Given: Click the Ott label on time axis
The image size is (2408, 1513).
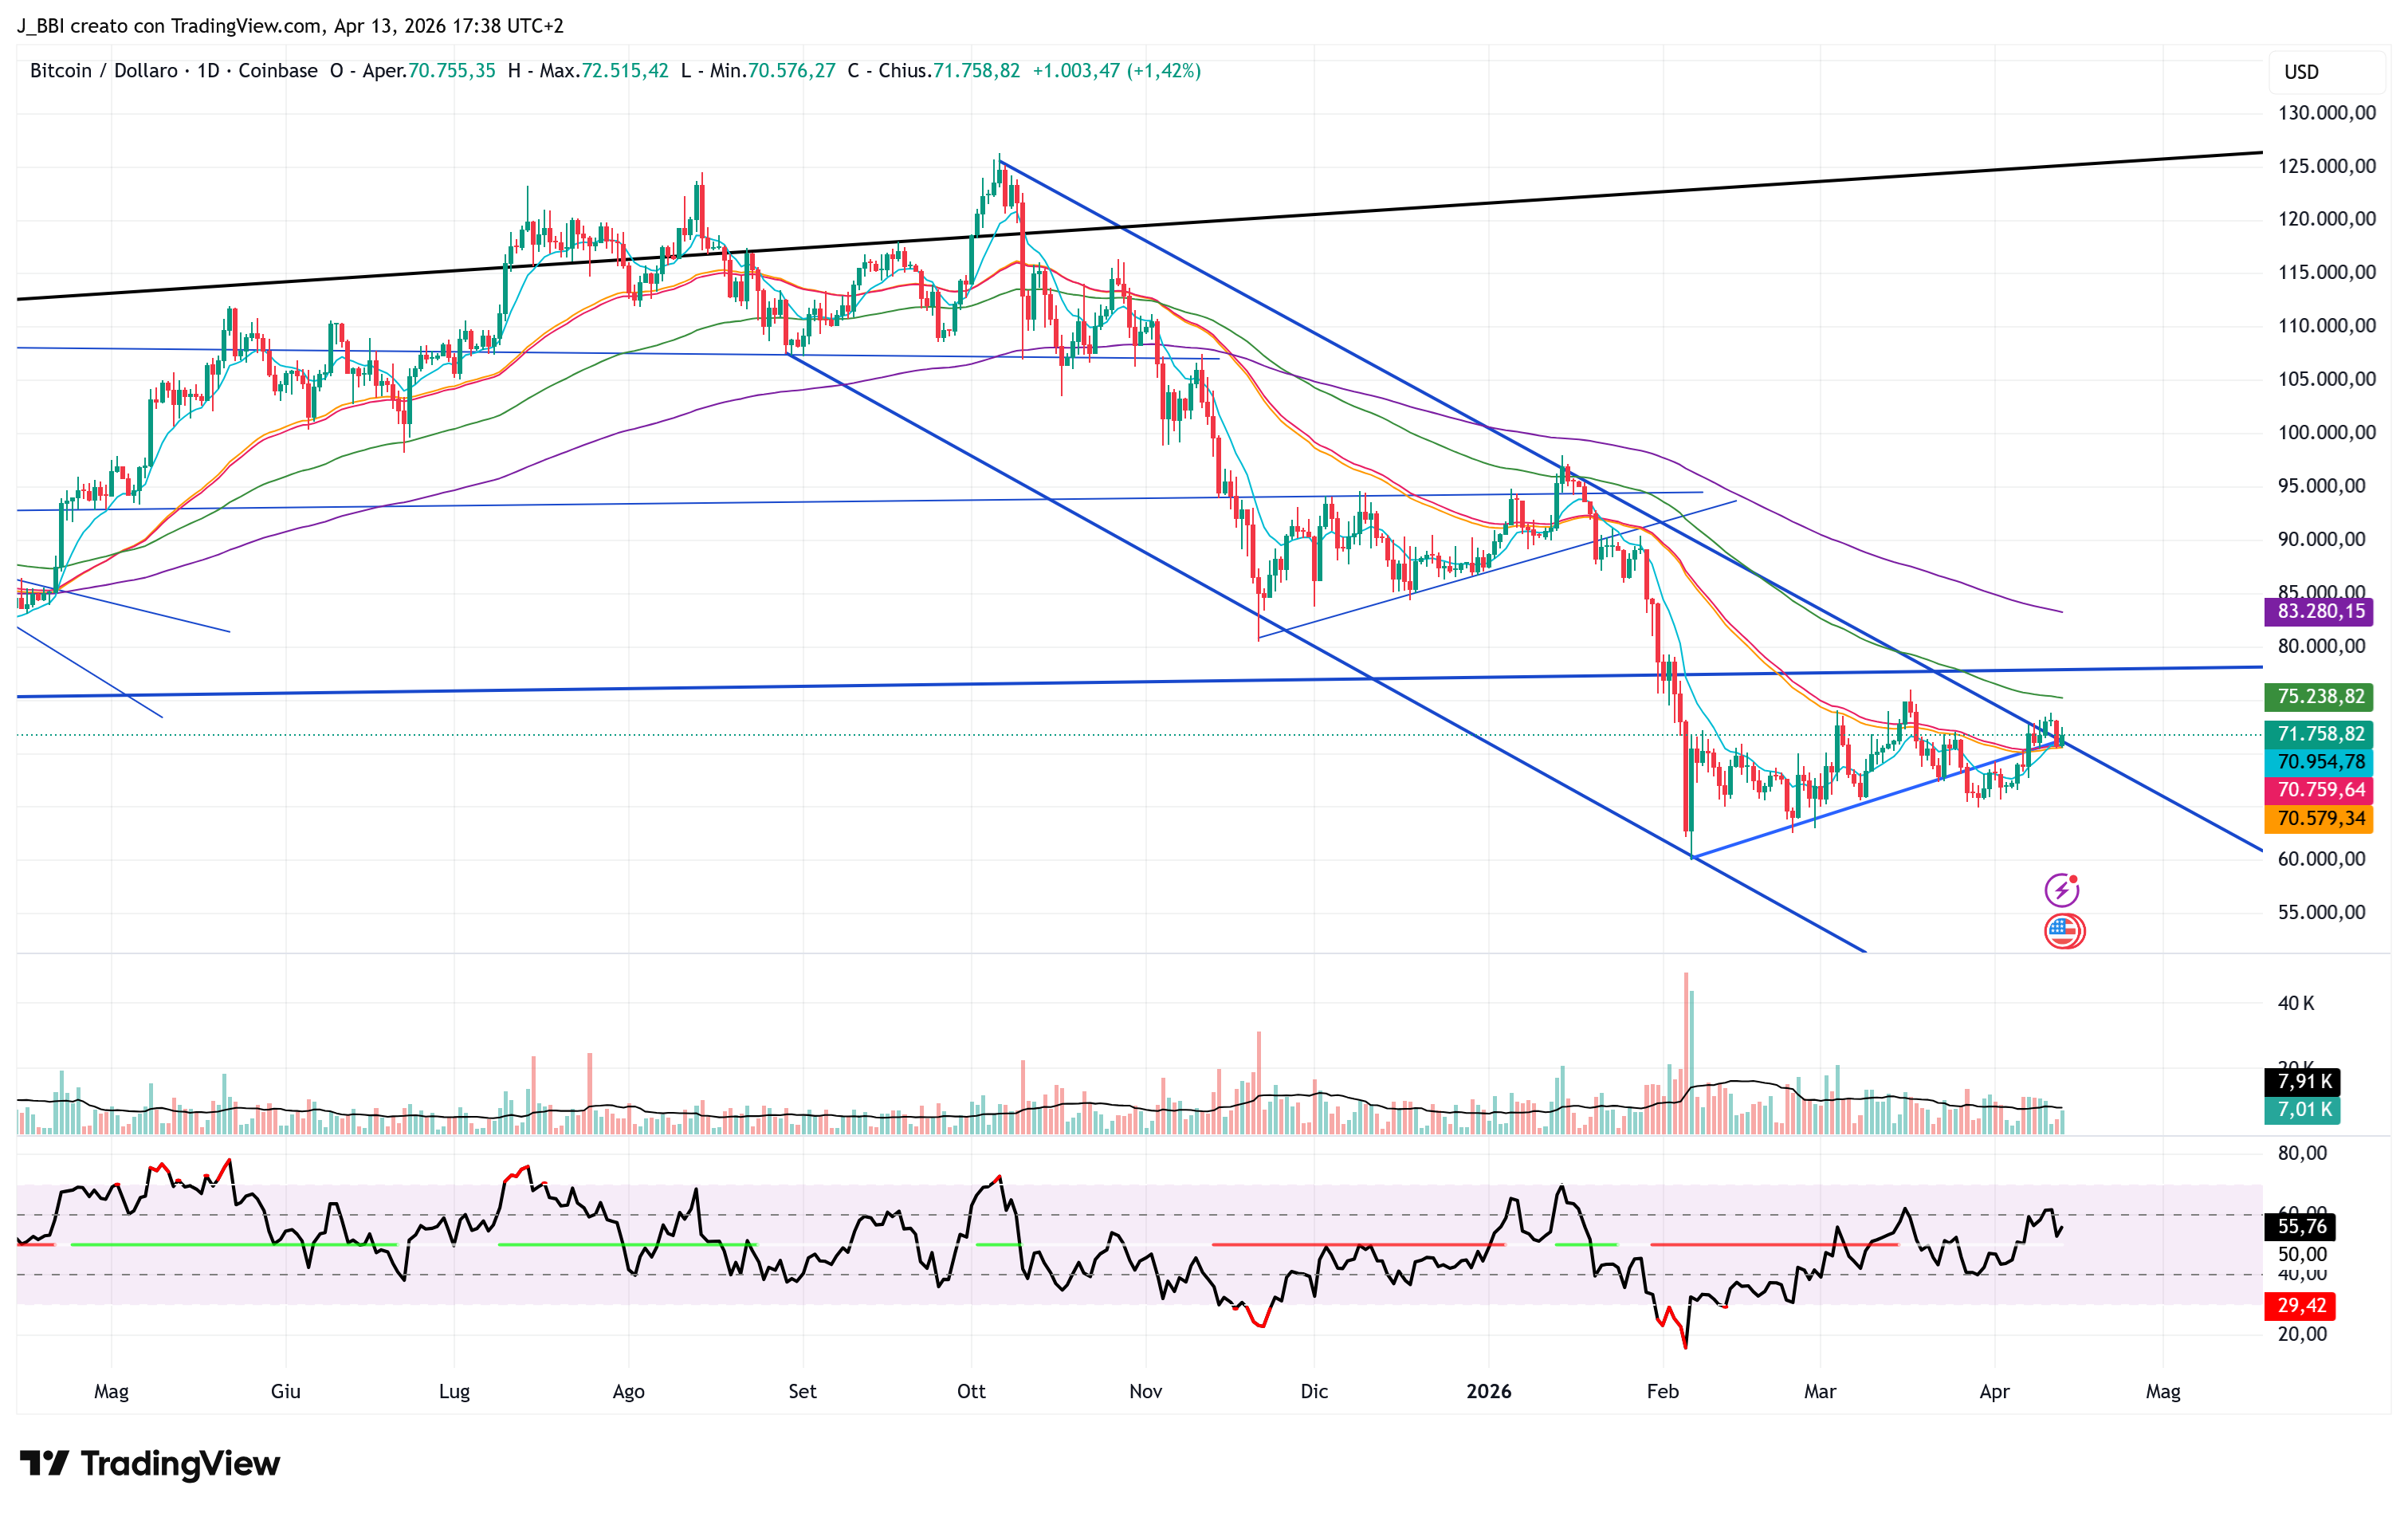Looking at the screenshot, I should coord(970,1391).
